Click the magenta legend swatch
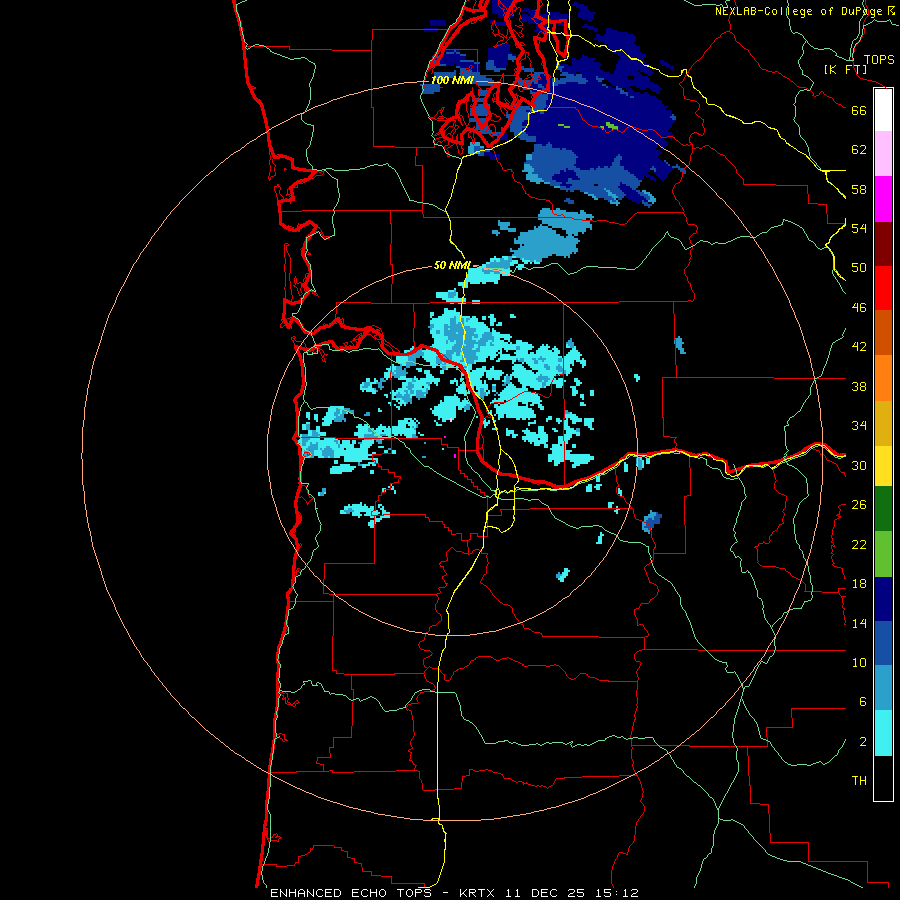 click(883, 199)
